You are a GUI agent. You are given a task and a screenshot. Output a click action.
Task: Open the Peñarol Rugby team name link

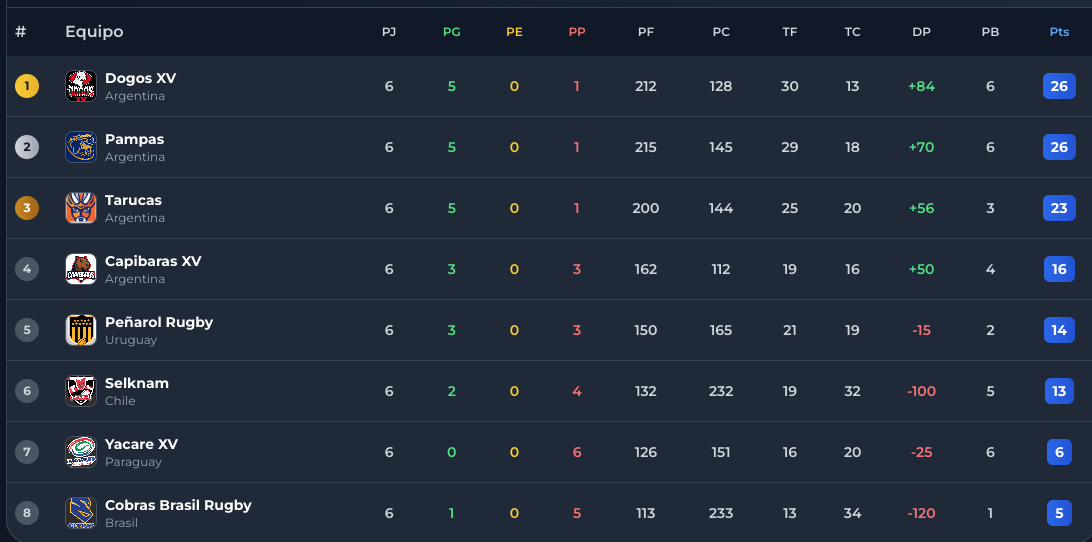coord(159,322)
